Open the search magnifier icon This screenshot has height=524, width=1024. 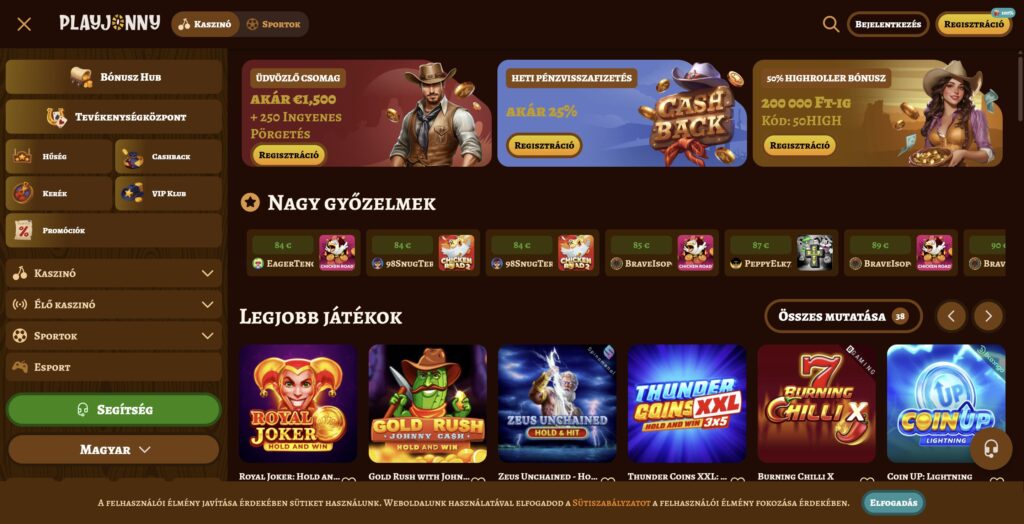click(831, 24)
